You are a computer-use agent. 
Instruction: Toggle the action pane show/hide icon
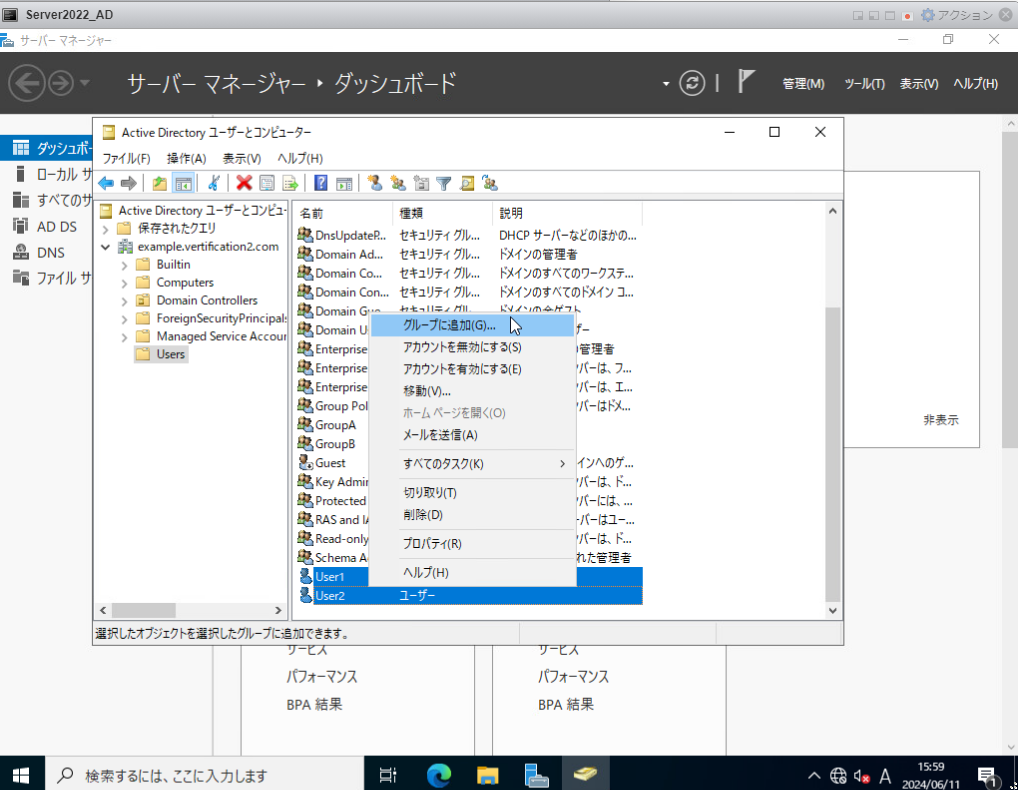tap(344, 184)
